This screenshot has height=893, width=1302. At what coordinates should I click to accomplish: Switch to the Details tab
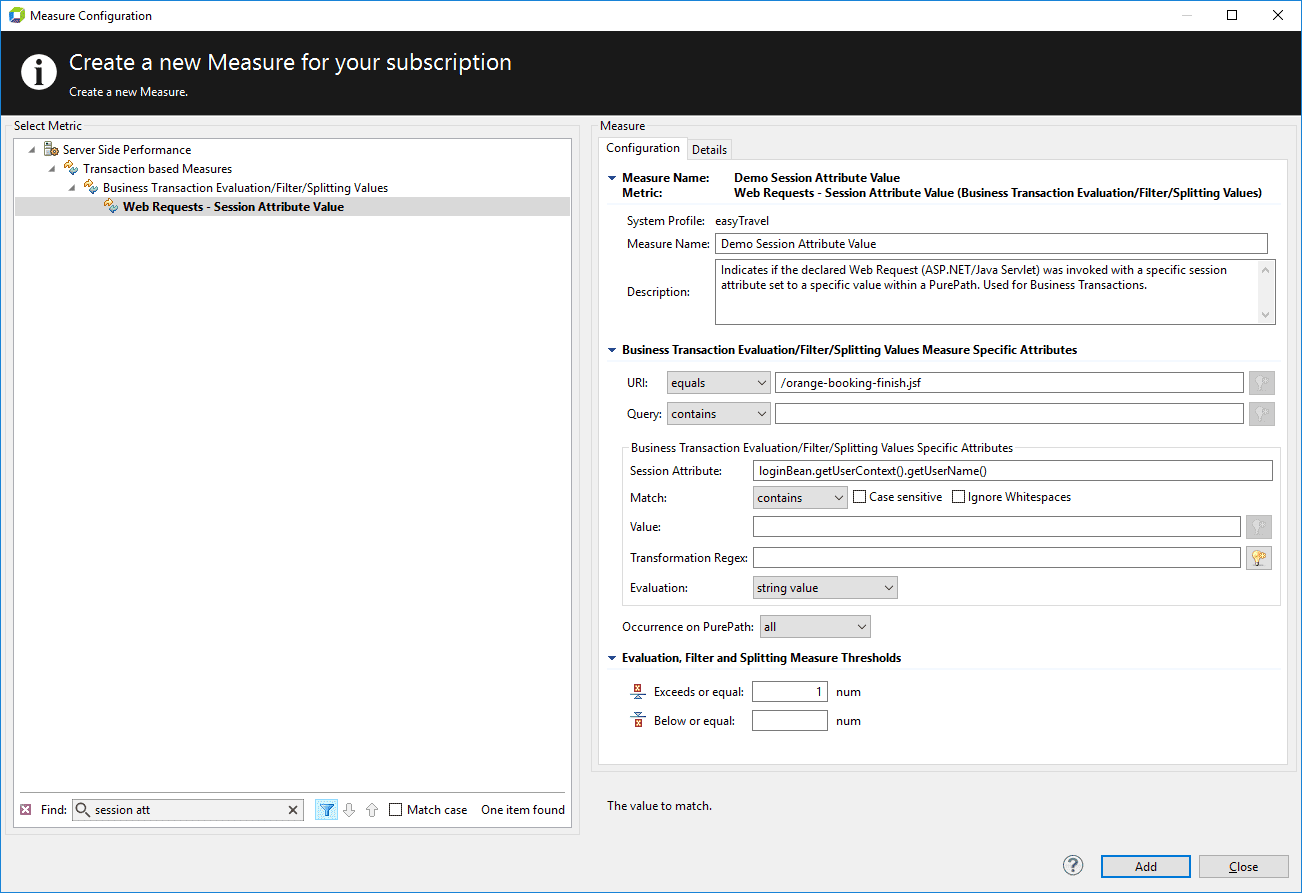pos(710,149)
